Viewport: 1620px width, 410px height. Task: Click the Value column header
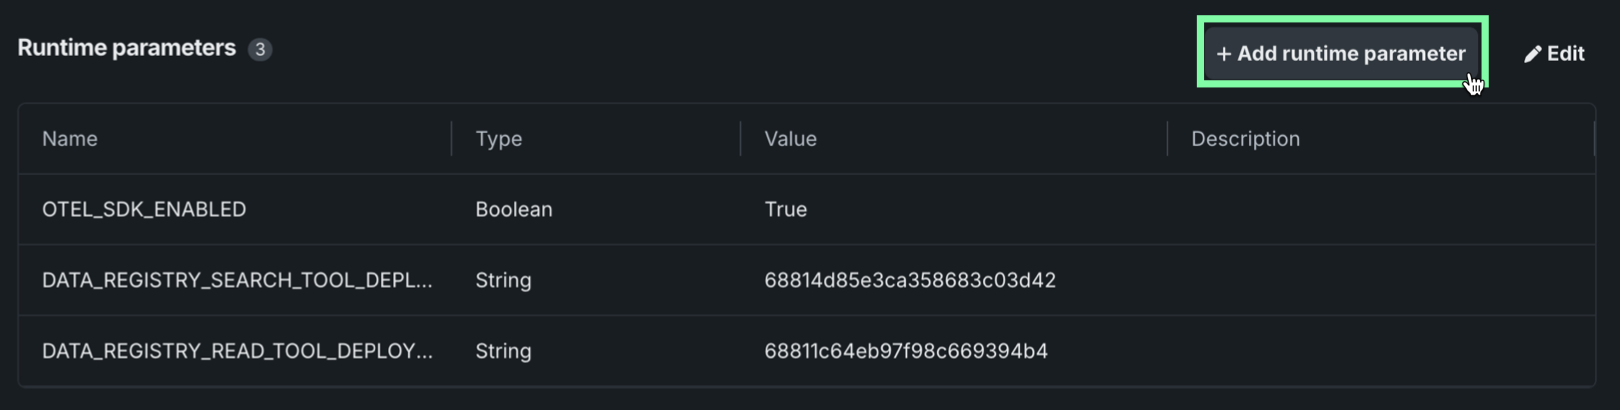point(791,139)
